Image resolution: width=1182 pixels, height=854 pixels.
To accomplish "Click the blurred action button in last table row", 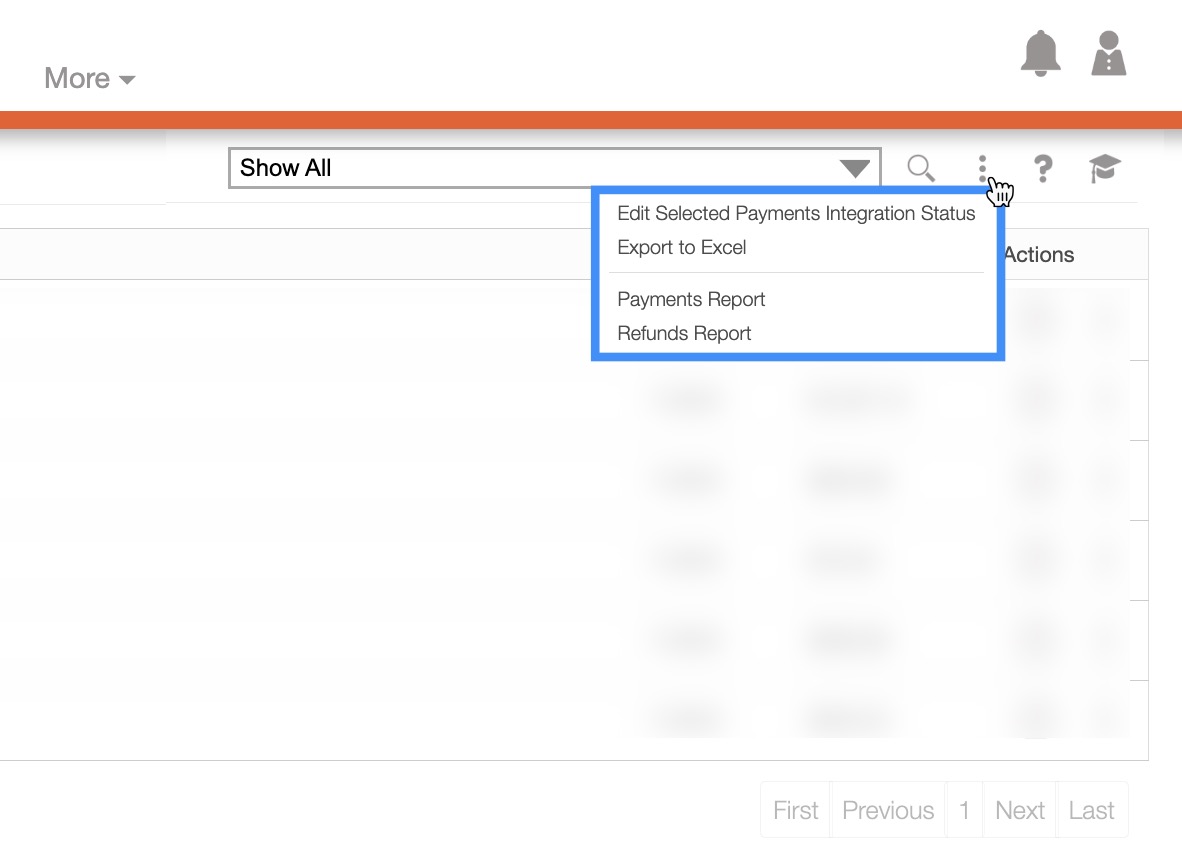I will point(1038,718).
